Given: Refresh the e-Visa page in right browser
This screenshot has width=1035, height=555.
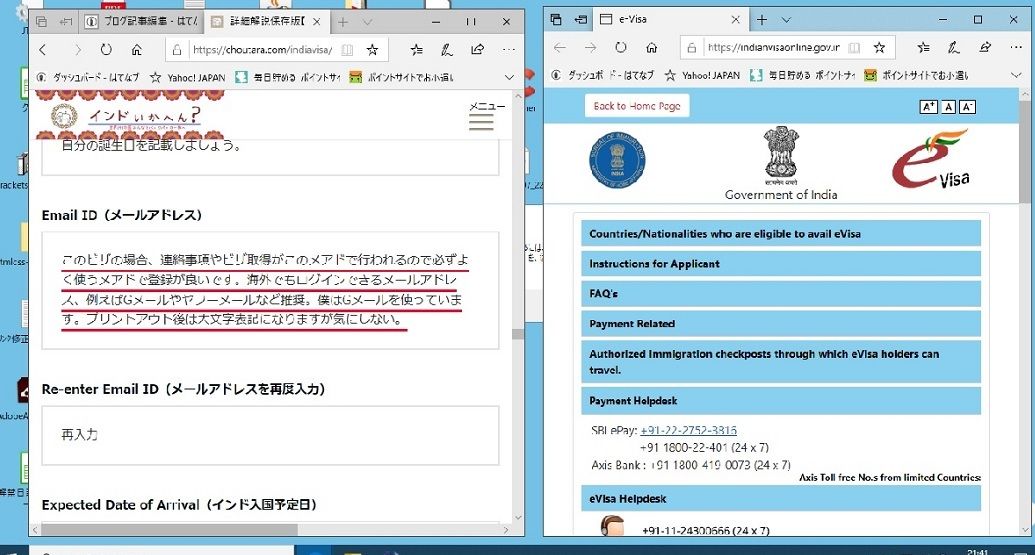Looking at the screenshot, I should coord(620,48).
